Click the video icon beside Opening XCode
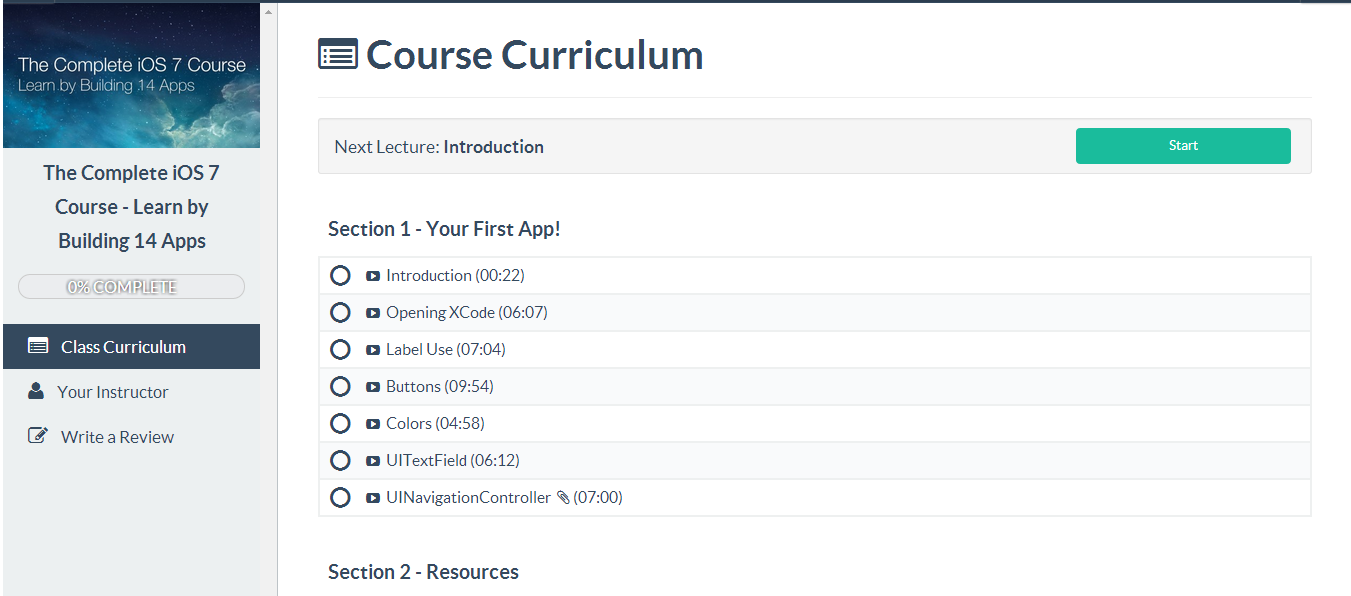Viewport: 1351px width, 596px height. [x=373, y=313]
